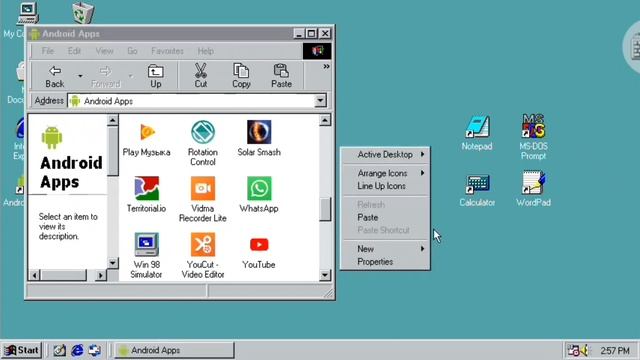640x360 pixels.
Task: Choose Line Up Icons in context menu
Action: click(385, 186)
